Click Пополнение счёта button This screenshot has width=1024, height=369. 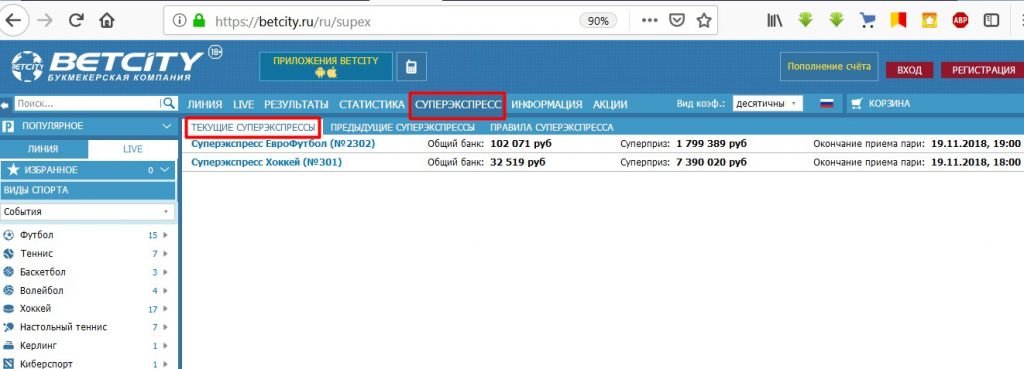click(829, 67)
